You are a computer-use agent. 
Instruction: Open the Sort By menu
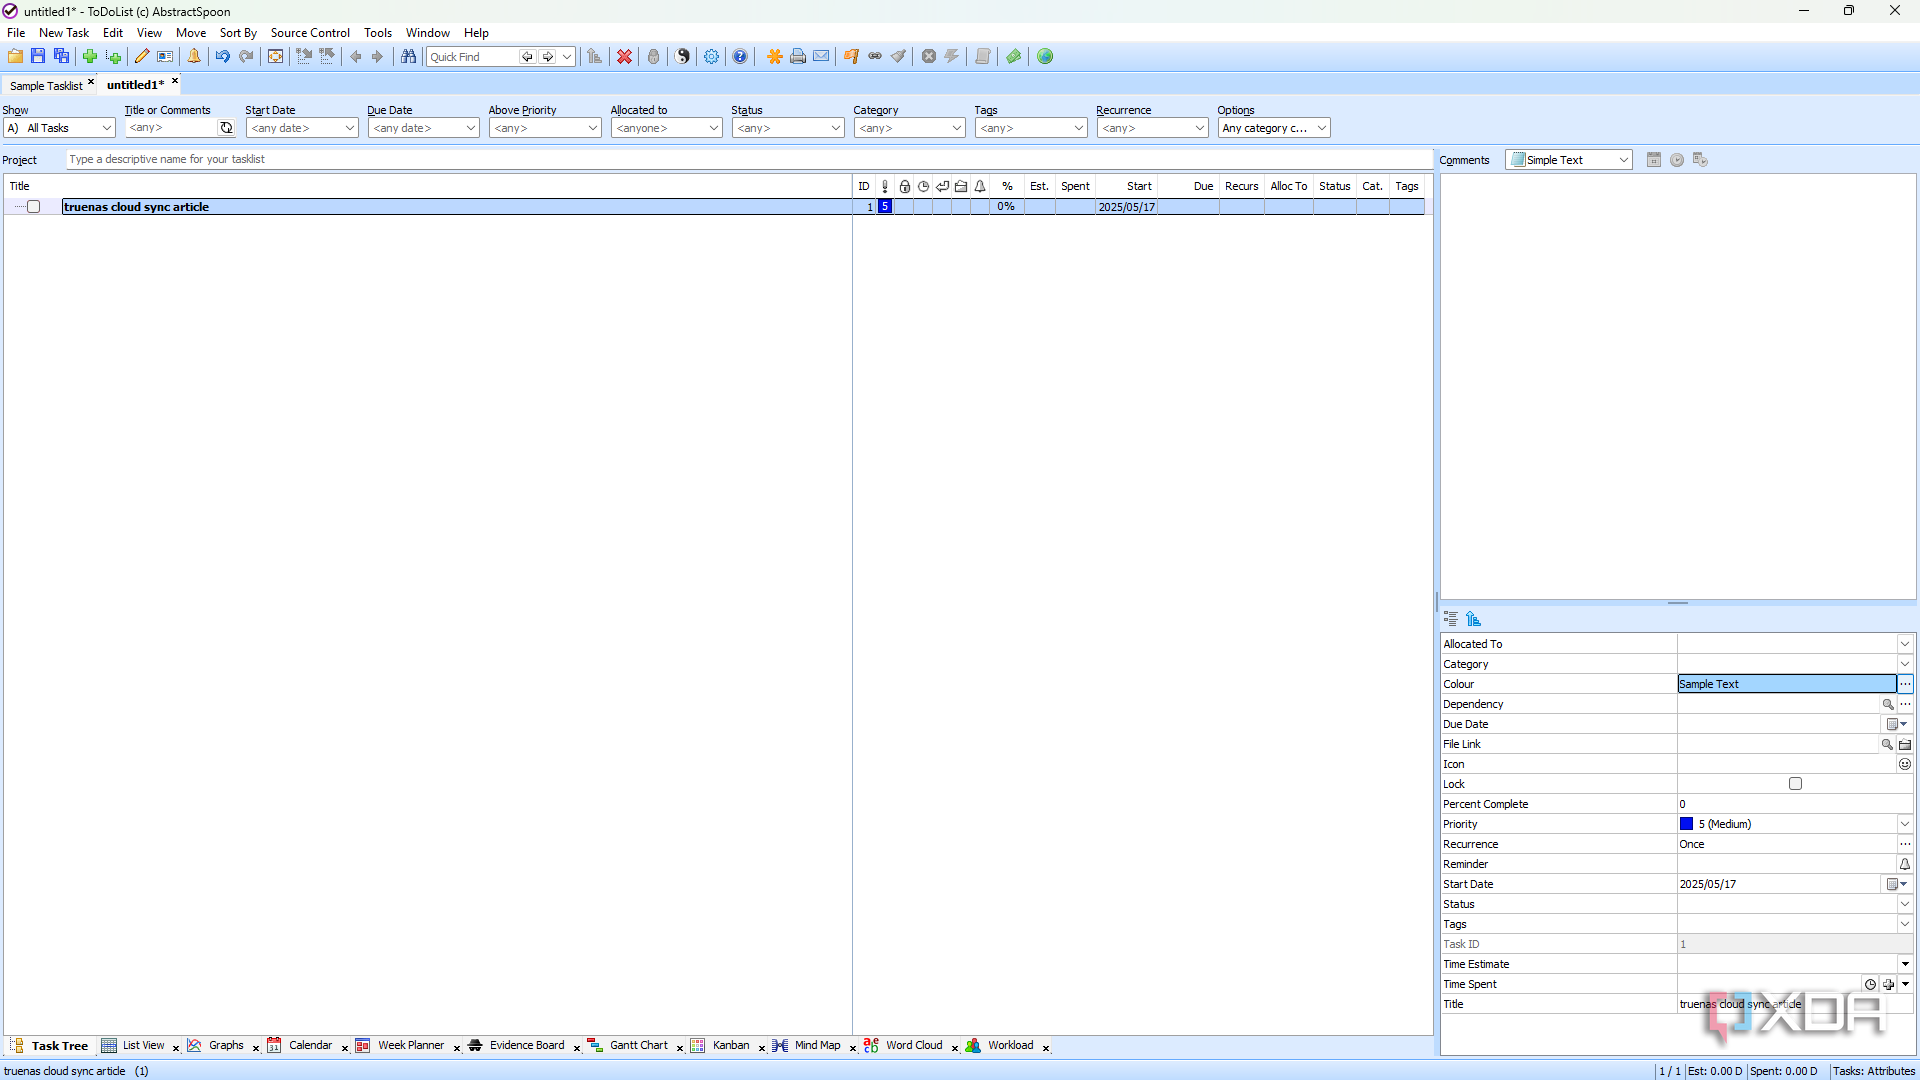[x=238, y=33]
